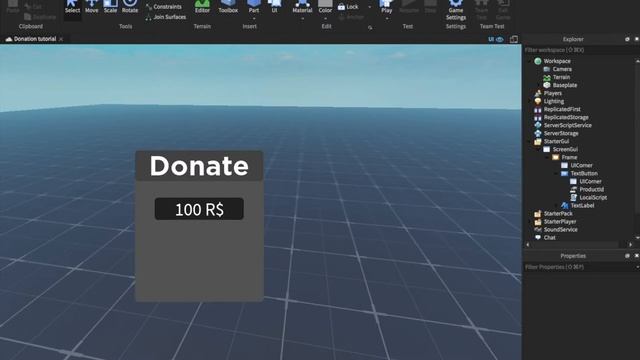Click the ReplicatedFirst icon
The height and width of the screenshot is (360, 640).
point(538,109)
